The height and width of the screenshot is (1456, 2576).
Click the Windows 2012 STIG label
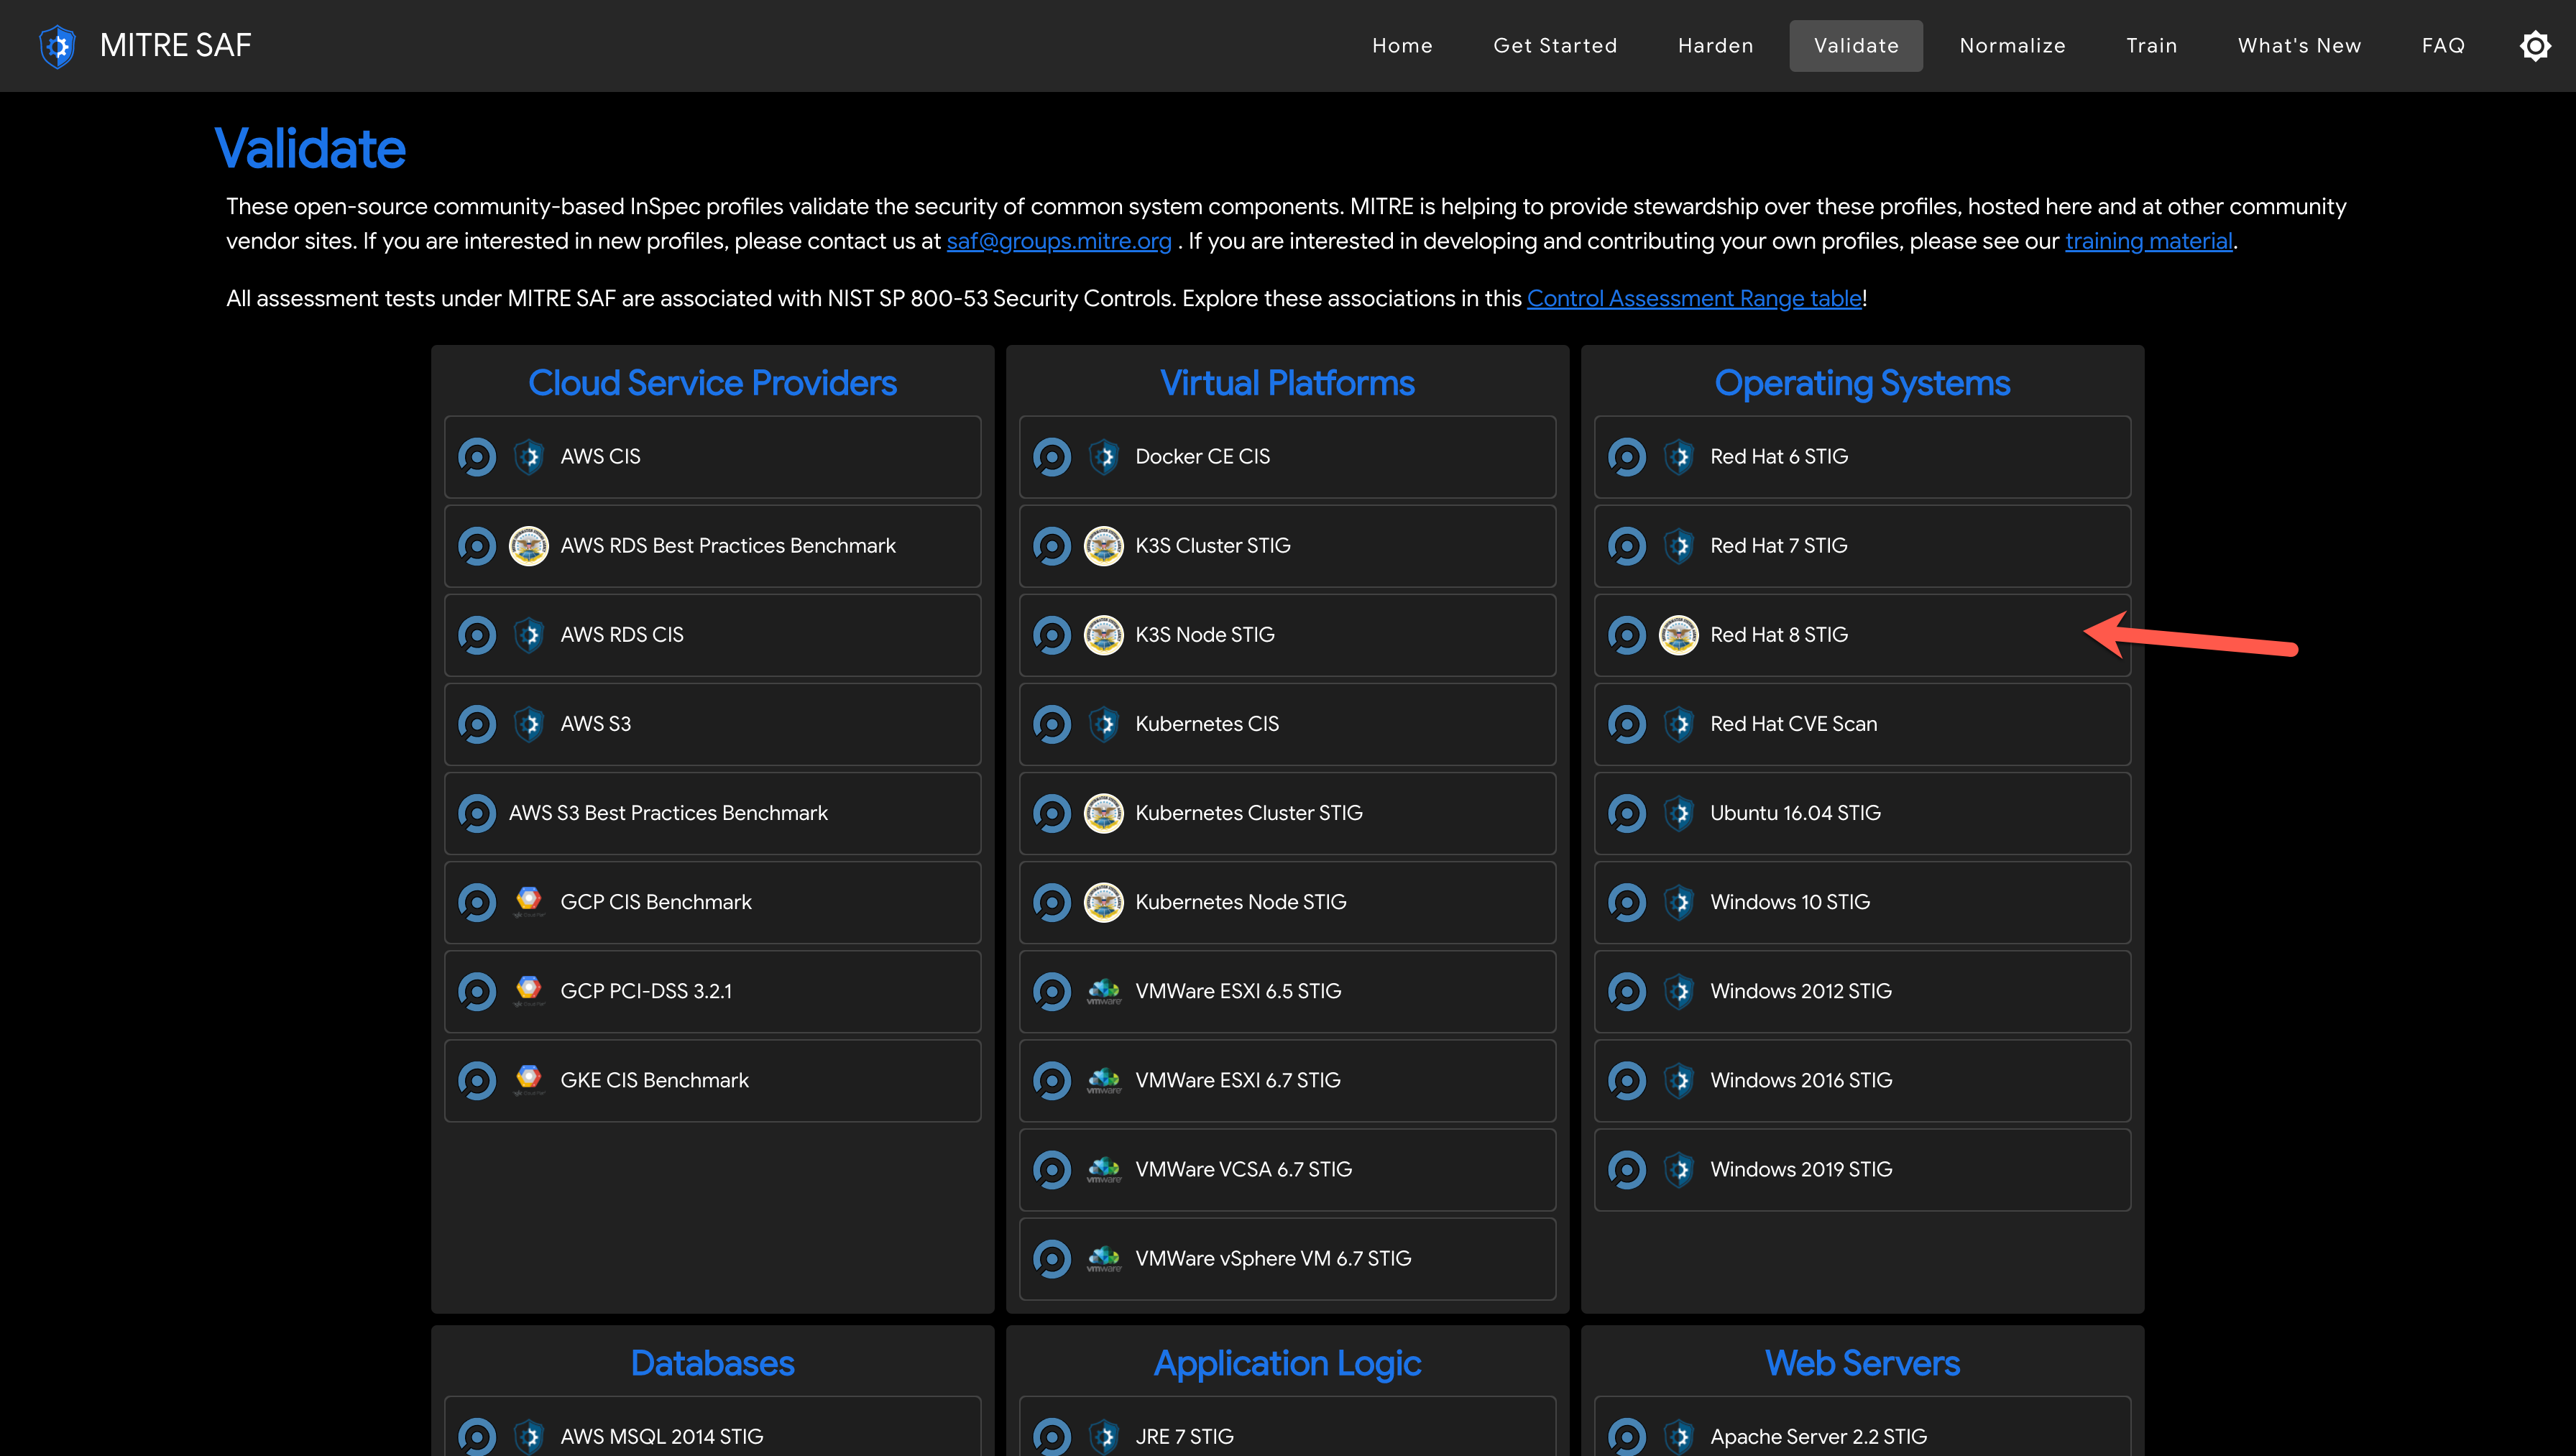coord(1801,991)
